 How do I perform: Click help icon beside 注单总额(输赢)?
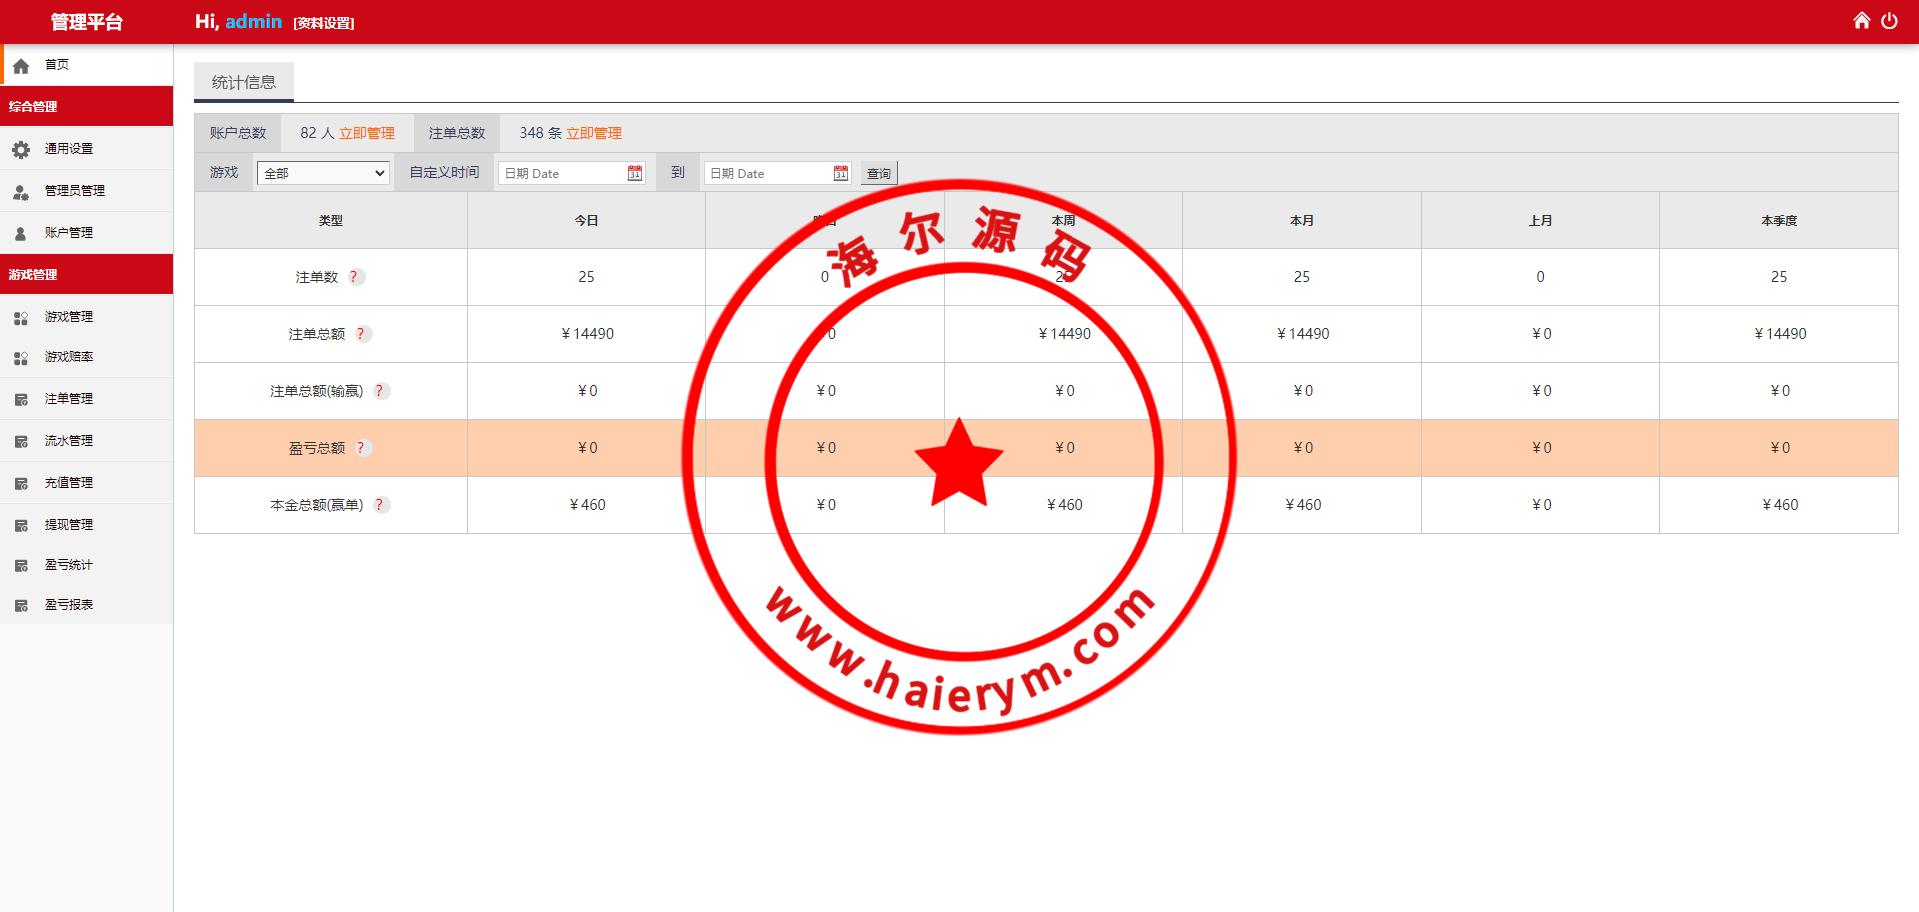380,391
